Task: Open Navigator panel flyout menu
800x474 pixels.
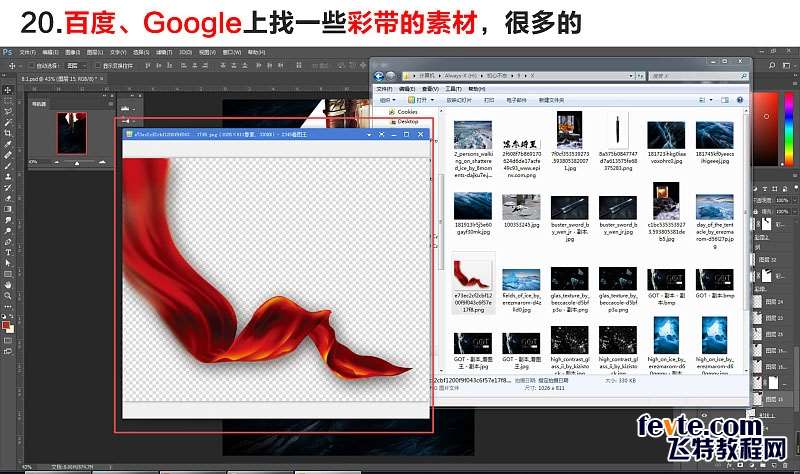Action: coord(110,104)
